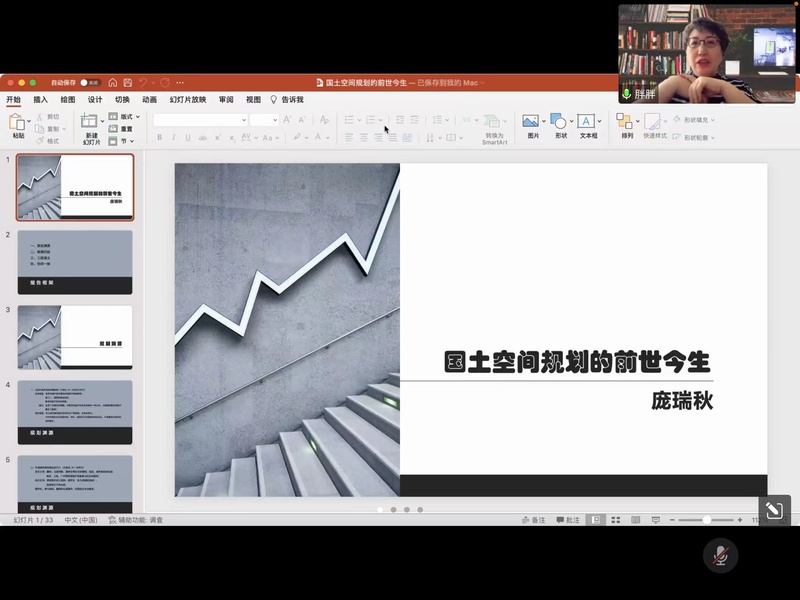Screen dimensions: 800x600
Task: Click the Paste (粘贴) clipboard icon
Action: [x=17, y=122]
